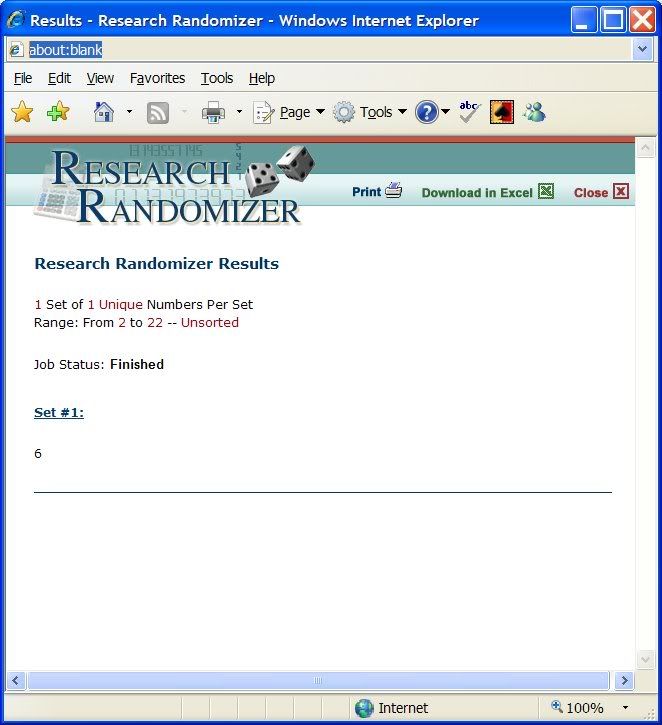This screenshot has width=662, height=725.
Task: Click the vertical scrollbar down arrow
Action: point(645,659)
